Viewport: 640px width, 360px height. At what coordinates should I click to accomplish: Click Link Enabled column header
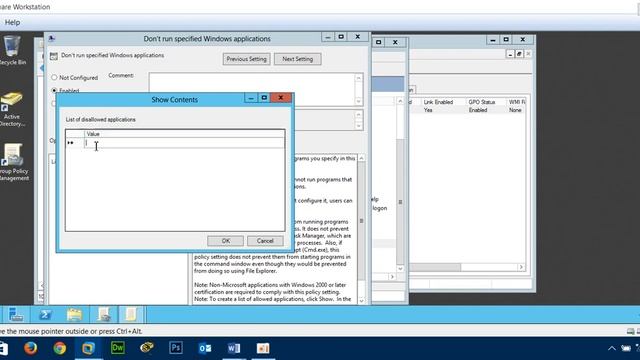(438, 102)
